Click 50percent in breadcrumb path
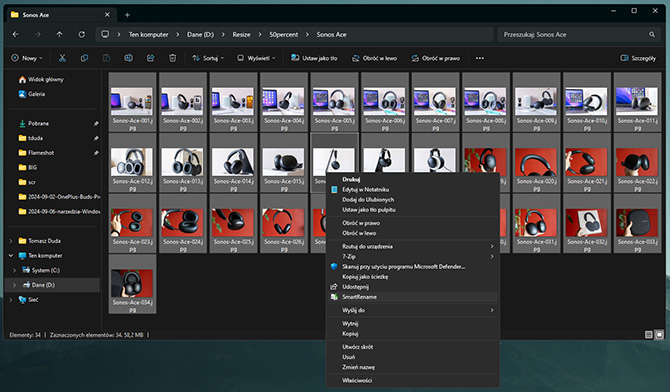Screen dimensions: 670x392 [x=283, y=35]
